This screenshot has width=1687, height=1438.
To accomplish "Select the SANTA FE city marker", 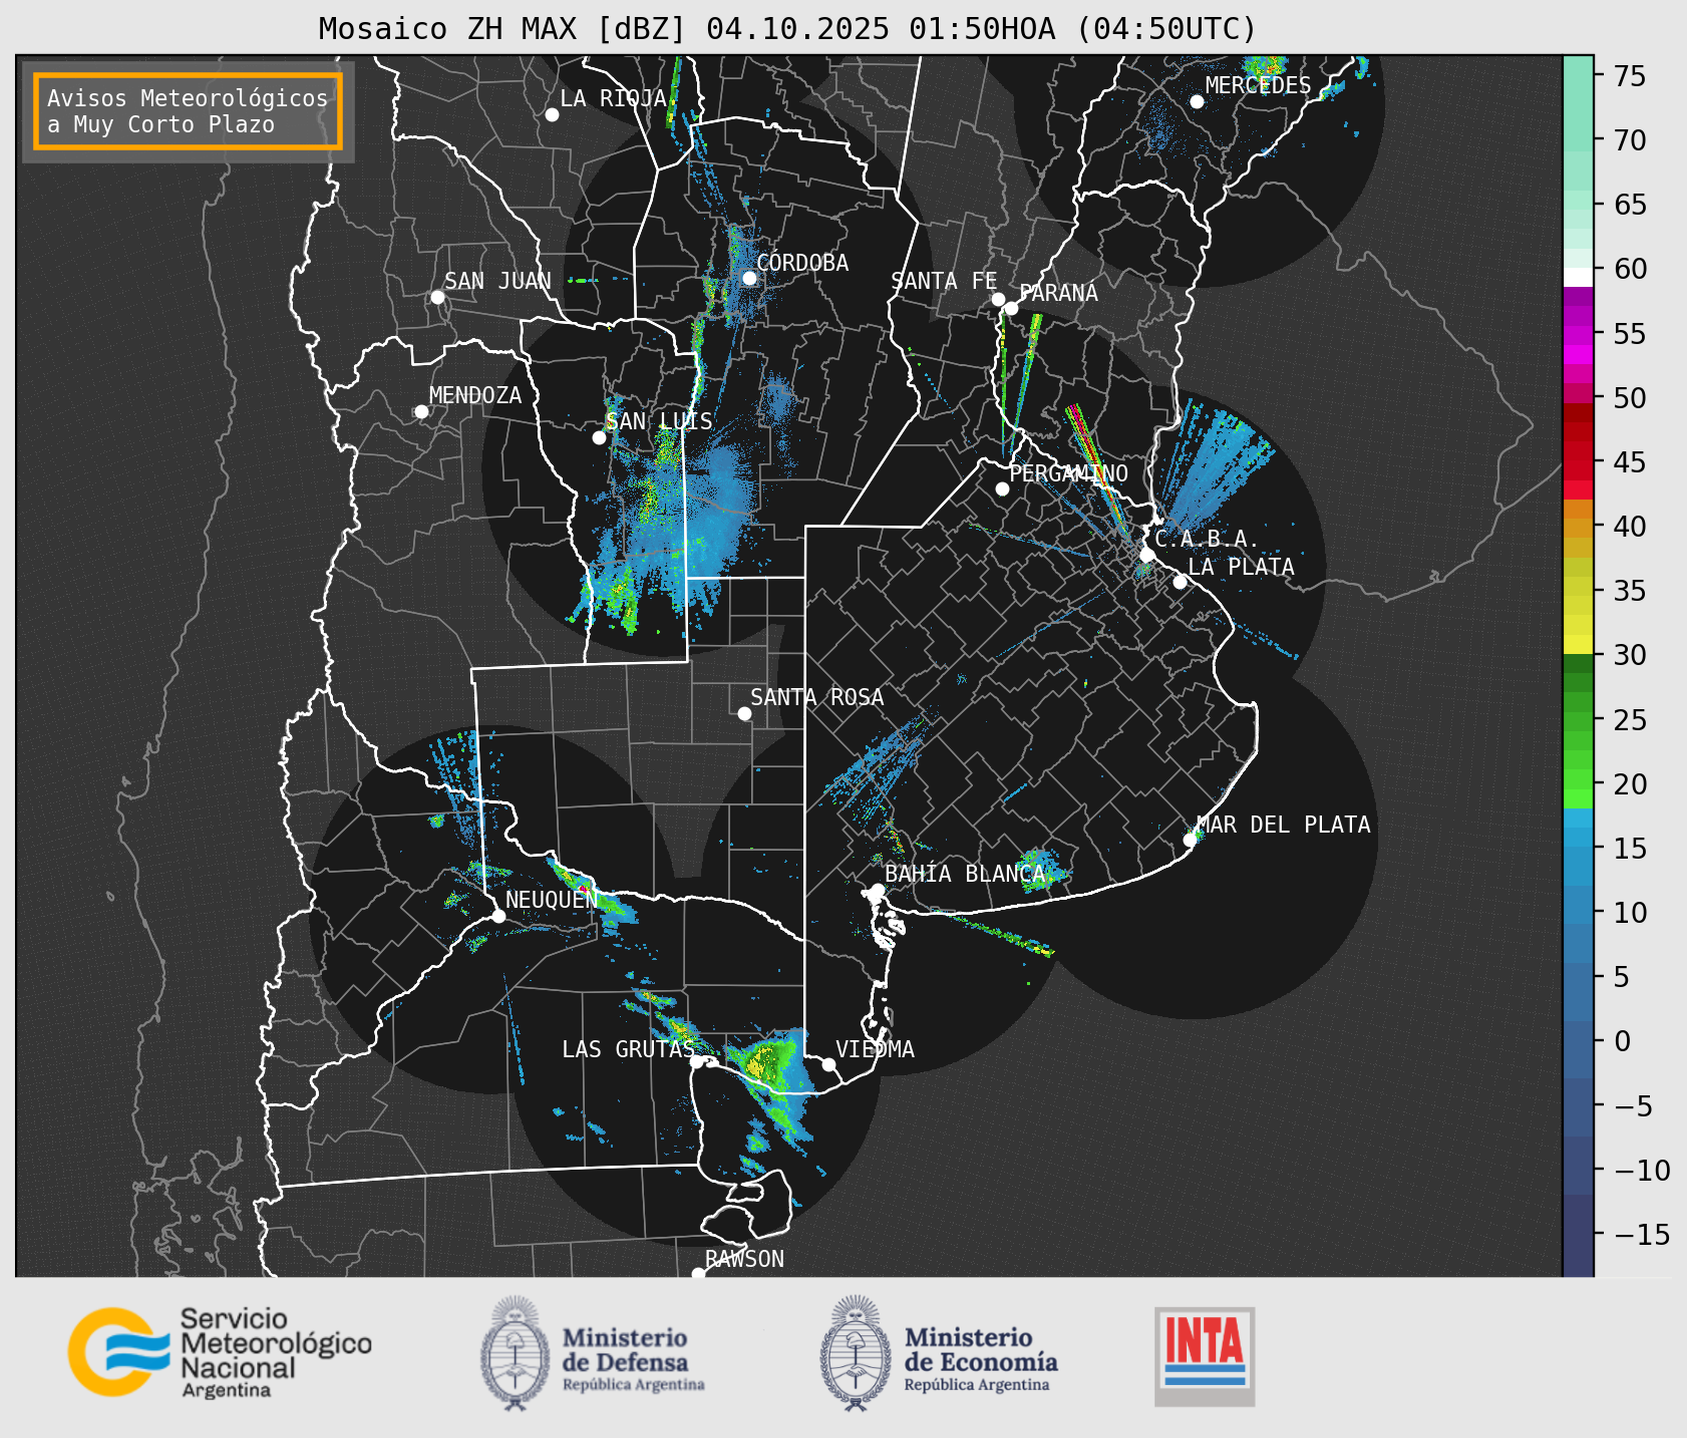I will 998,299.
